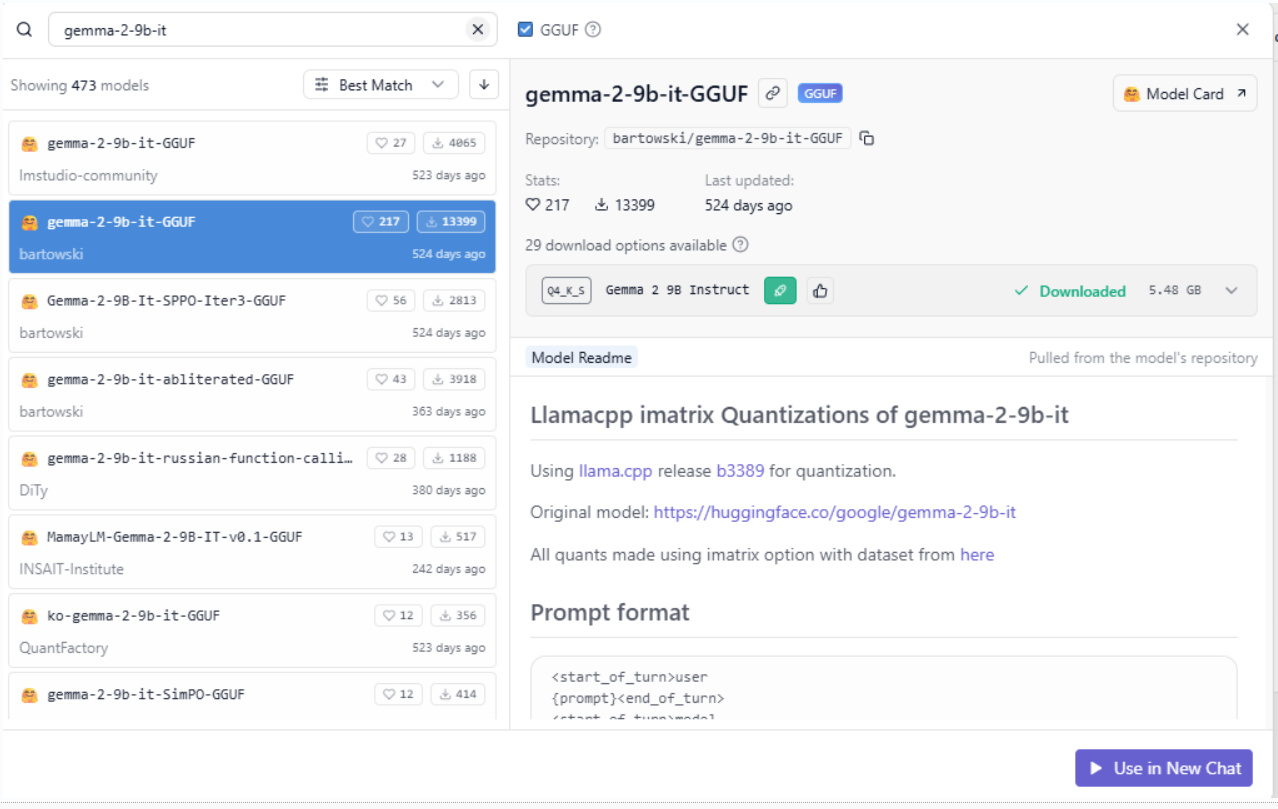Open the Model Card button
Viewport: 1278px width, 809px height.
1185,93
